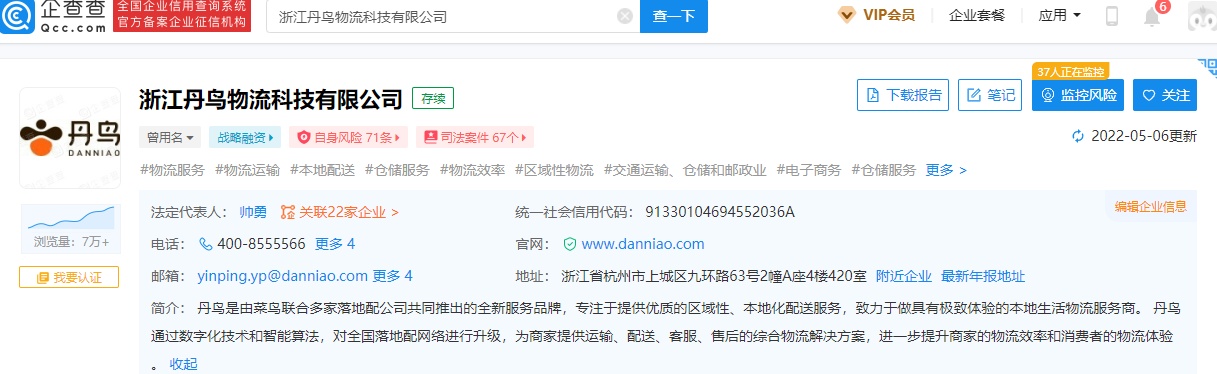Click the phone icon beside 400-8555566
Viewport: 1217px width, 374px height.
(206, 244)
